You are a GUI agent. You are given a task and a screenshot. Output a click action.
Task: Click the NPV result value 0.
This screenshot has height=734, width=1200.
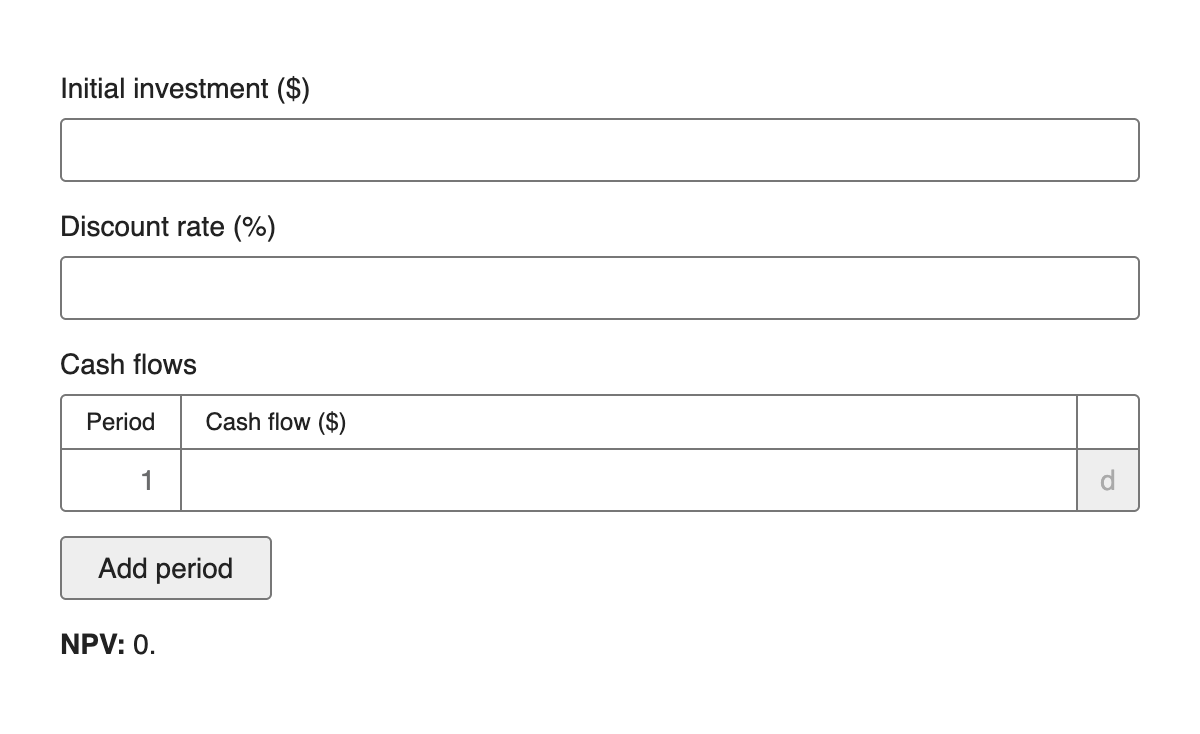point(144,645)
